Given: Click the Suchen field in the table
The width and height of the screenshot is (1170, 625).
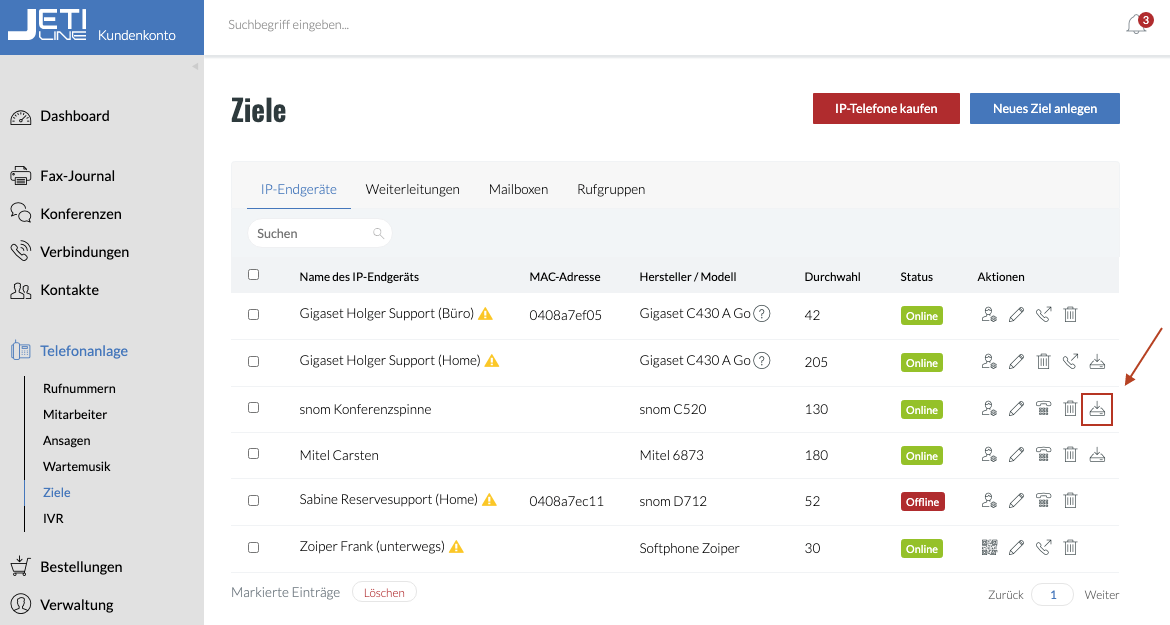Looking at the screenshot, I should point(319,233).
